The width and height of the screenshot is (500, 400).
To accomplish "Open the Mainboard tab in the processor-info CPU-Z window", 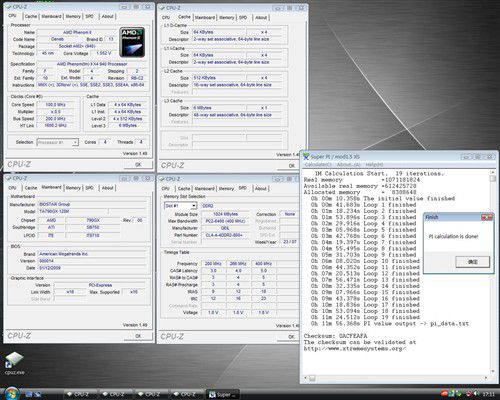I will coord(51,16).
